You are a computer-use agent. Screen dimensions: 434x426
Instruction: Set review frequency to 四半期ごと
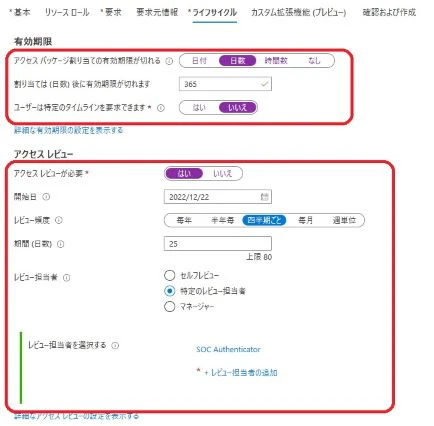tap(264, 220)
